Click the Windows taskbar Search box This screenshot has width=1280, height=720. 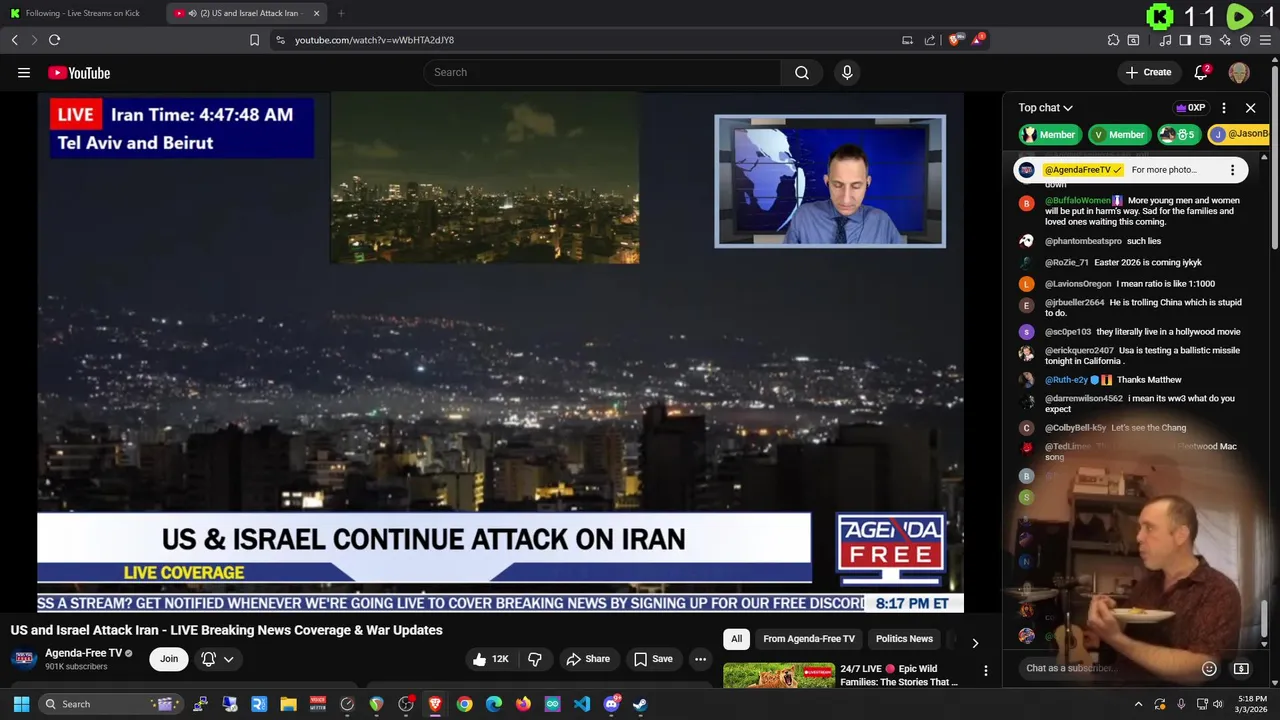coord(112,704)
